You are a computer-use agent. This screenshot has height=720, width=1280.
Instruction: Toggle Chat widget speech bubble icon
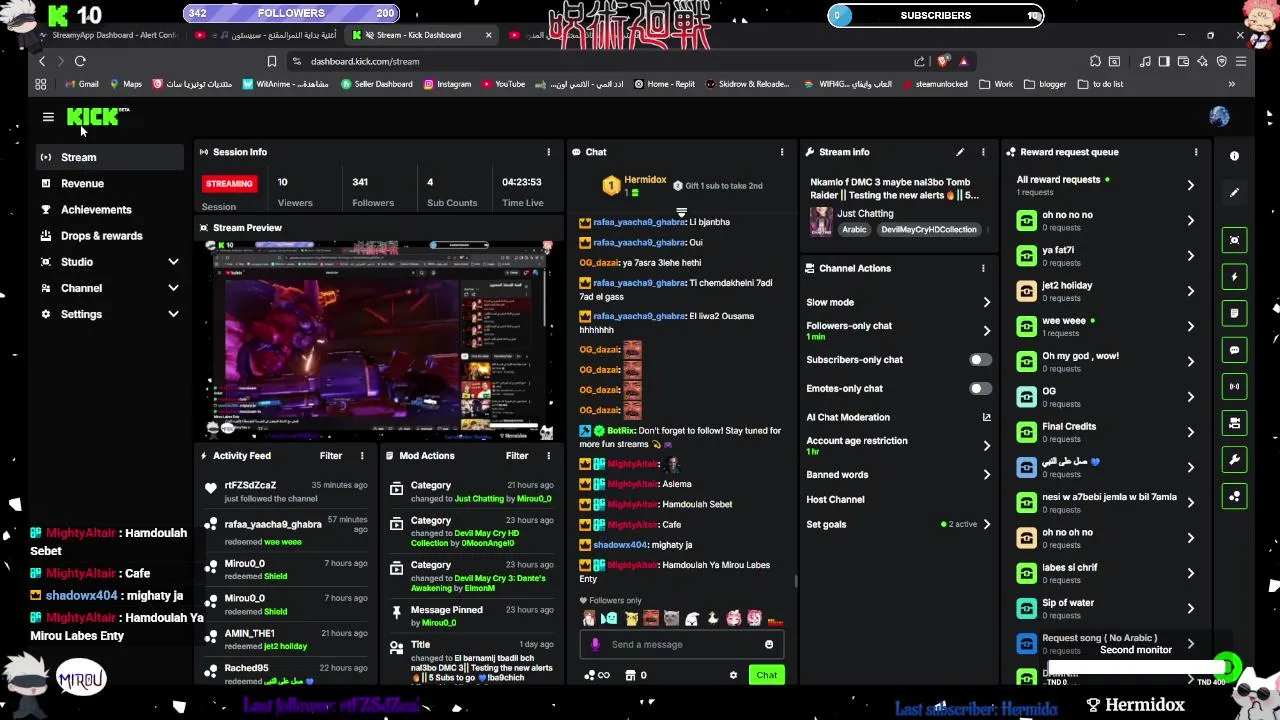(1234, 350)
